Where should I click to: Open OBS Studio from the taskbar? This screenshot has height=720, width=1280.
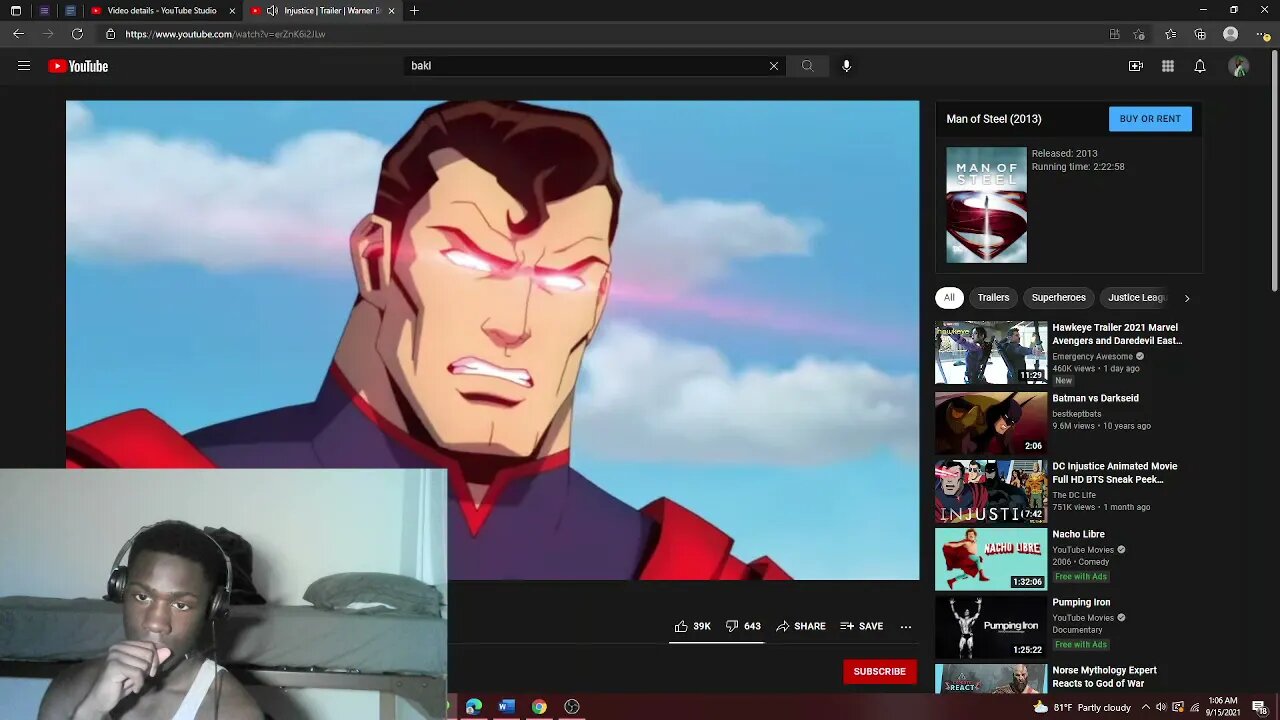click(572, 707)
